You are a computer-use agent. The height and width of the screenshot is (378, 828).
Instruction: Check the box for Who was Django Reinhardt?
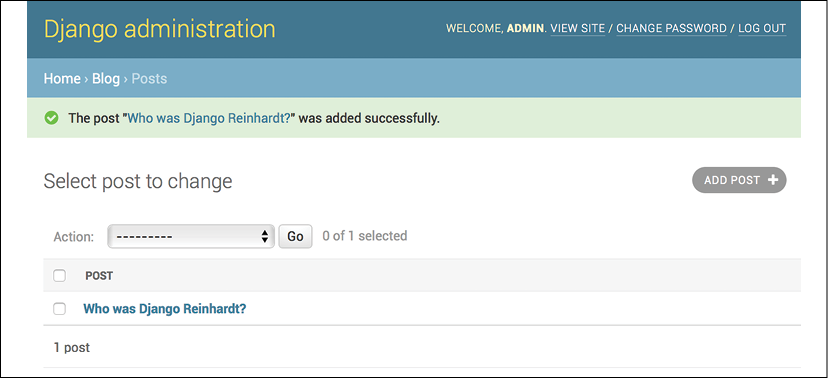coord(60,309)
